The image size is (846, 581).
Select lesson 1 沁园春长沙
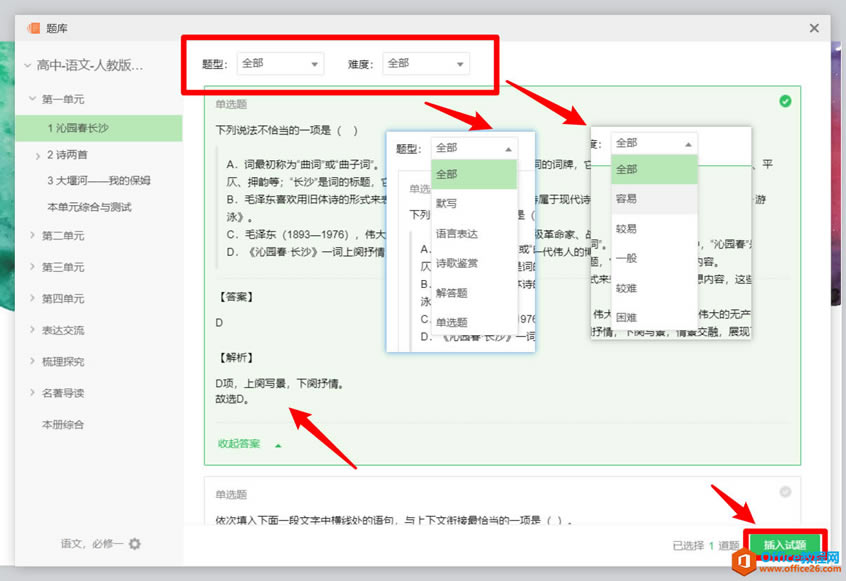click(99, 128)
